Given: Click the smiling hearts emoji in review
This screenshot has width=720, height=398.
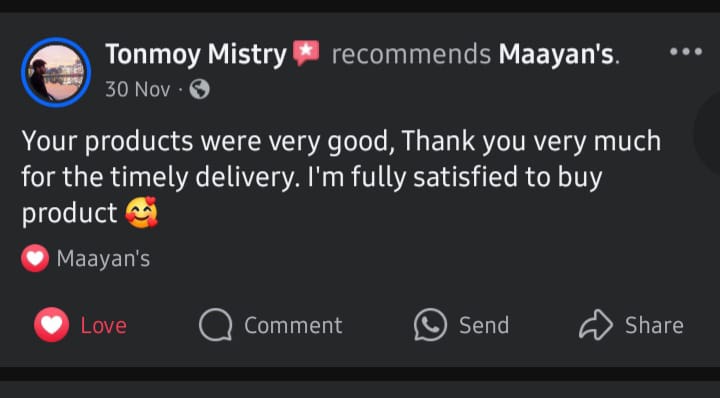Looking at the screenshot, I should point(141,213).
